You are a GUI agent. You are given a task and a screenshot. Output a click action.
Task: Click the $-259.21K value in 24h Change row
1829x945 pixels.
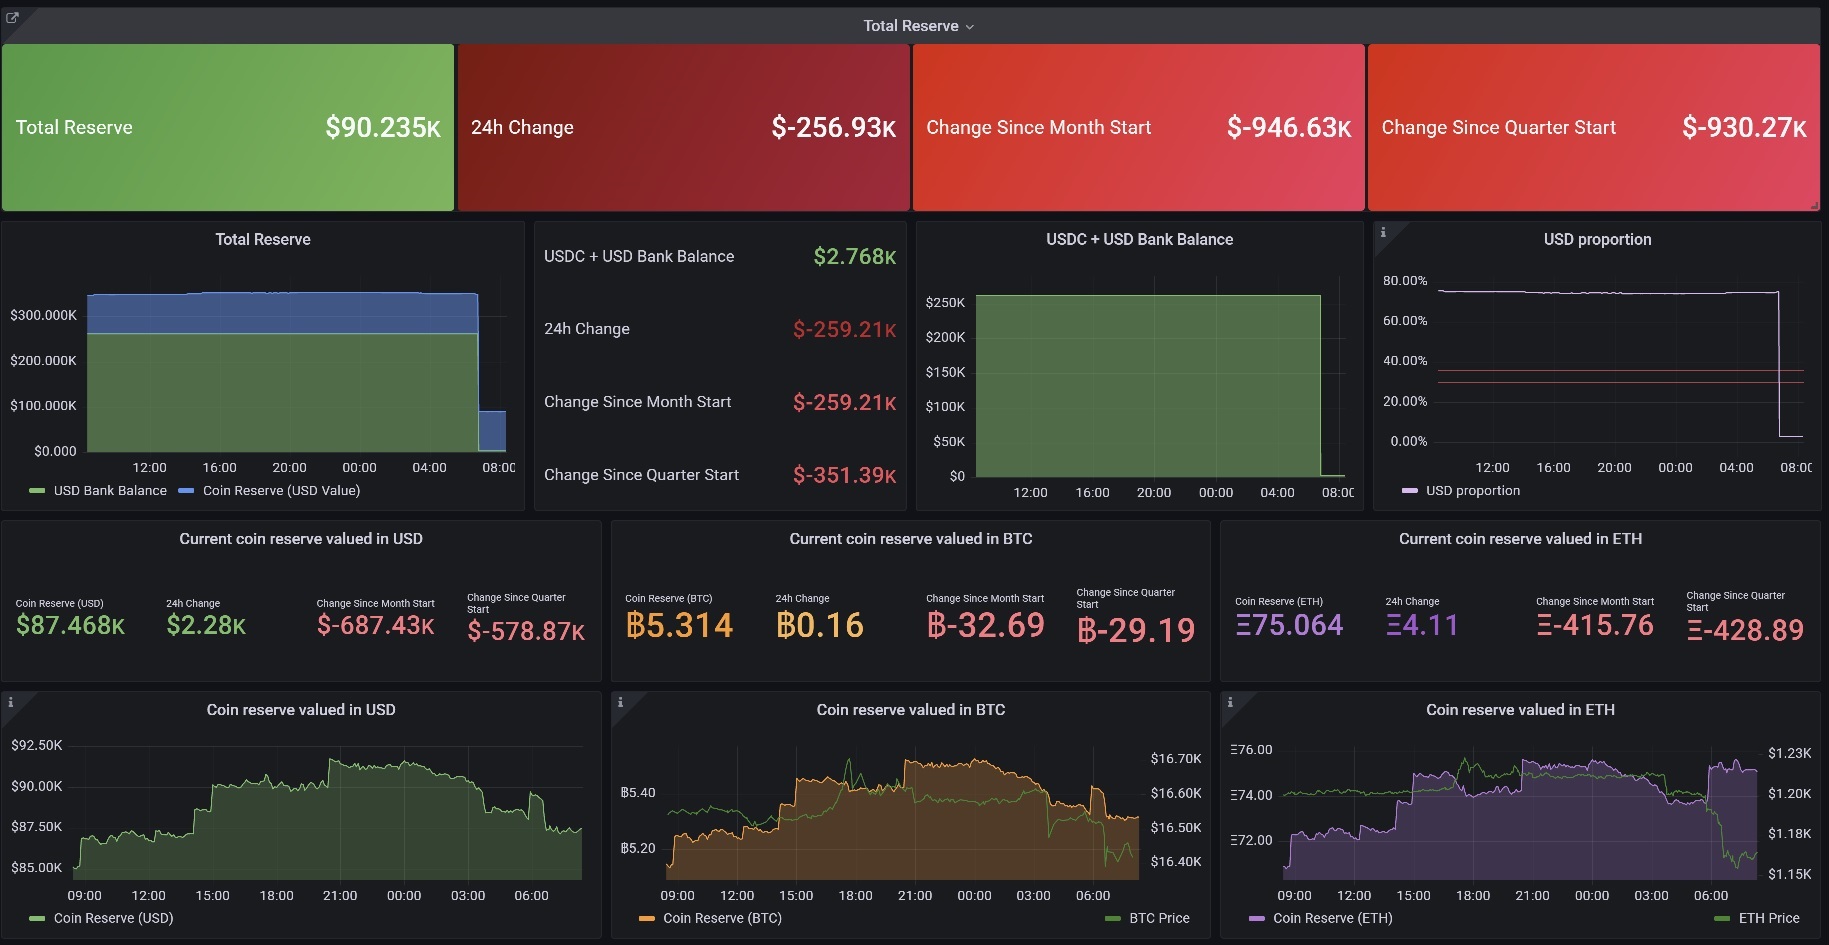pos(844,329)
